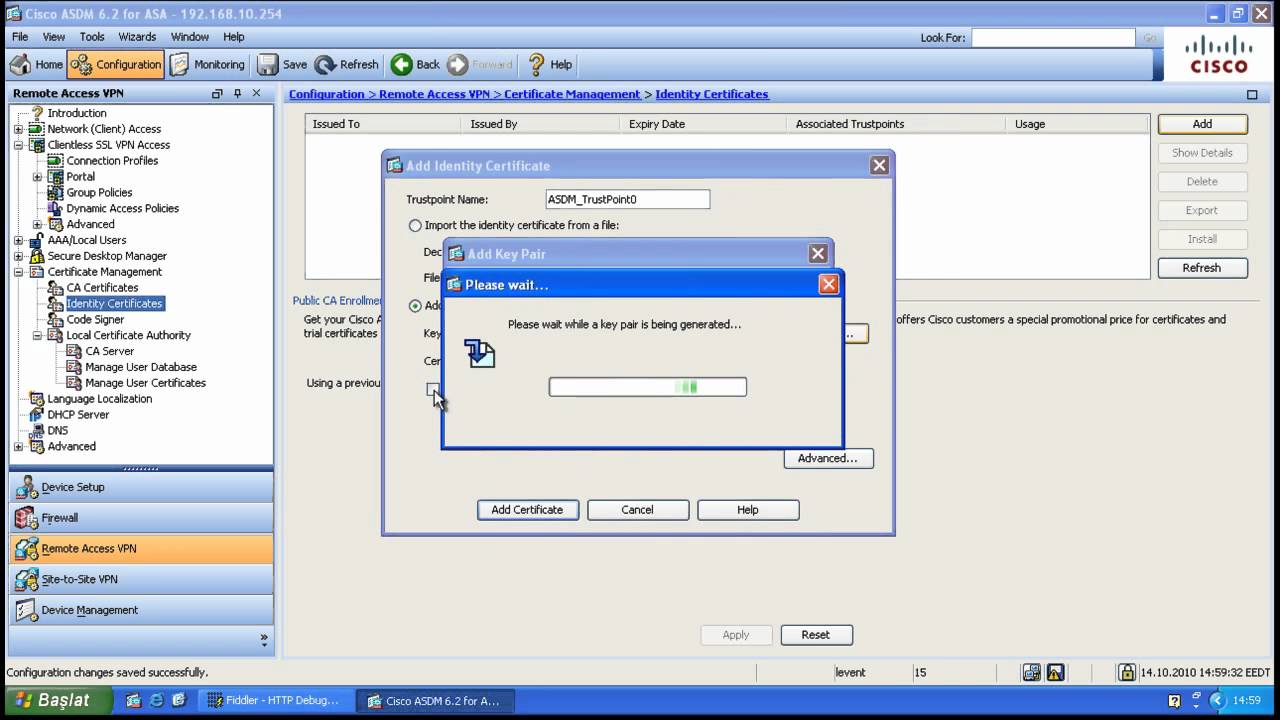The image size is (1280, 720).
Task: Cancel the Add Identity Certificate dialog
Action: (x=637, y=510)
